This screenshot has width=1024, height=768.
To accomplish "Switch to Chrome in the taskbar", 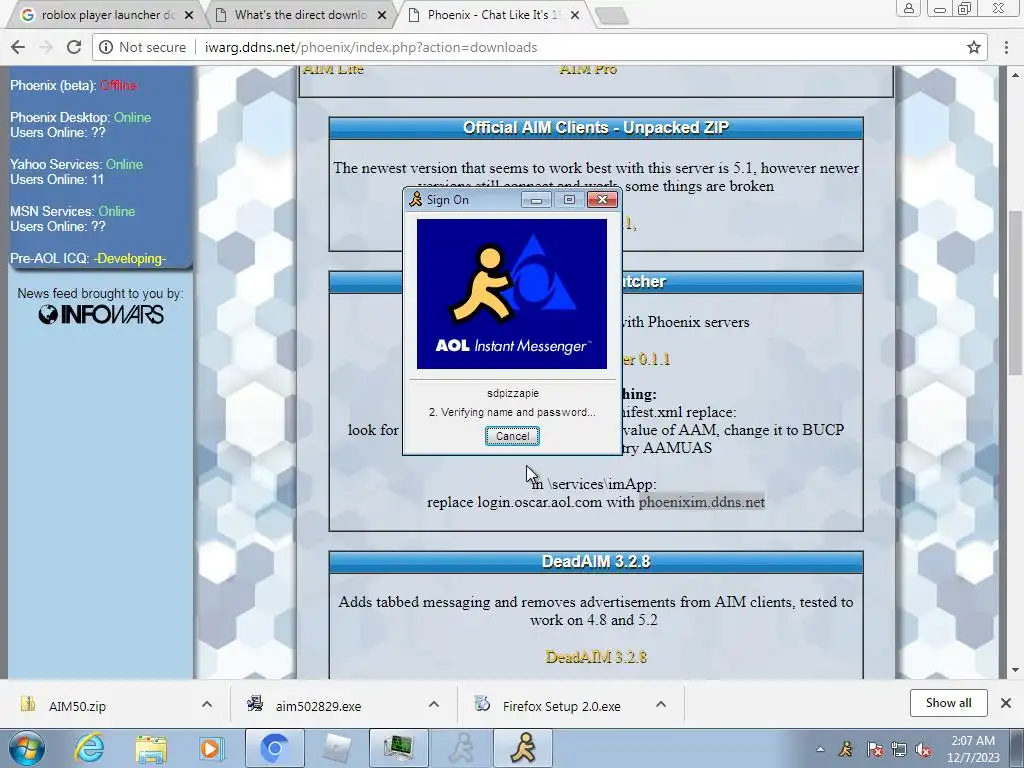I will click(274, 748).
